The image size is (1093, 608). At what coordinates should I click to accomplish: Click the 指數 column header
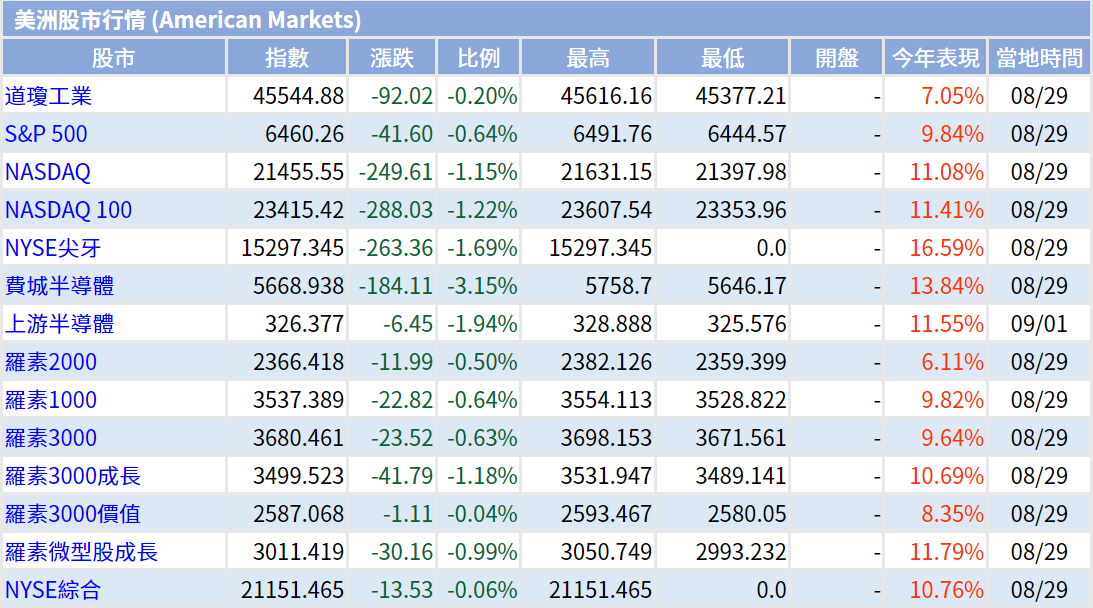tap(287, 58)
